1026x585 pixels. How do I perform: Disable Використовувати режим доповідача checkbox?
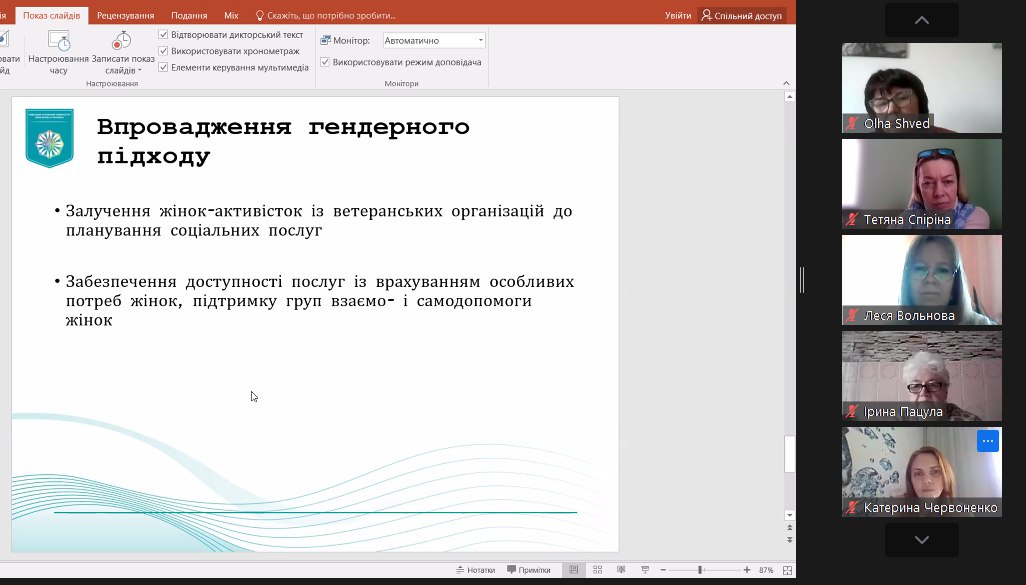click(x=325, y=62)
